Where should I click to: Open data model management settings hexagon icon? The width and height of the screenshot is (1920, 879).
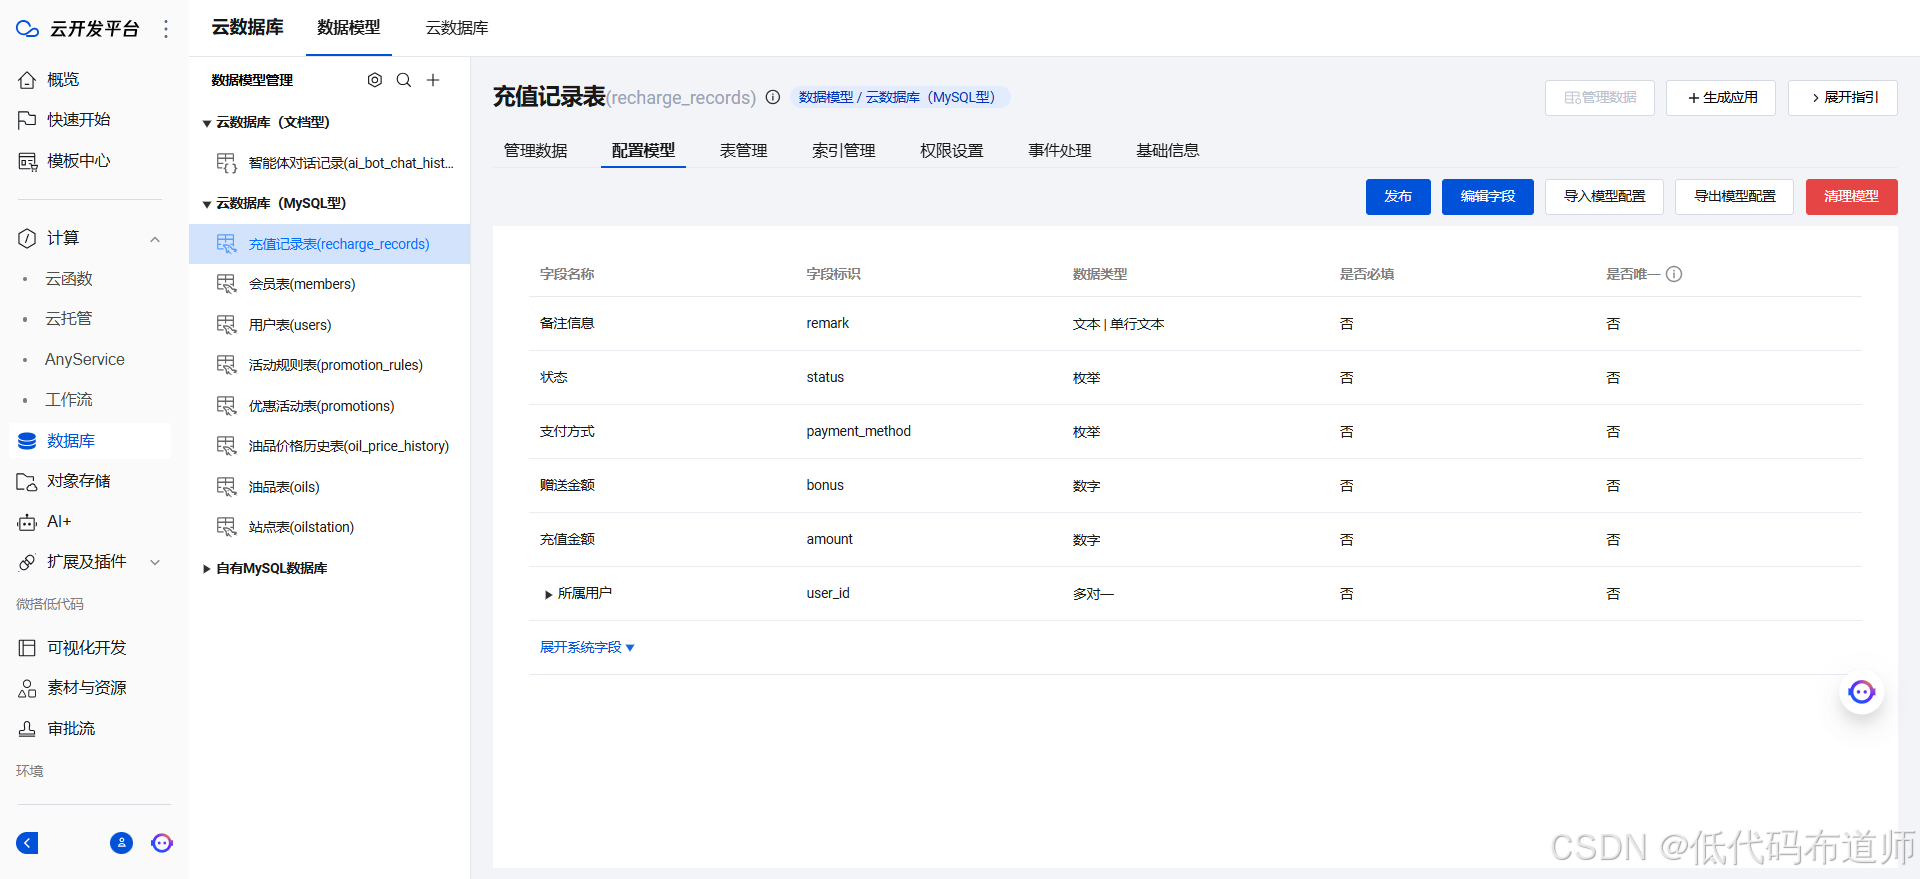(x=375, y=80)
